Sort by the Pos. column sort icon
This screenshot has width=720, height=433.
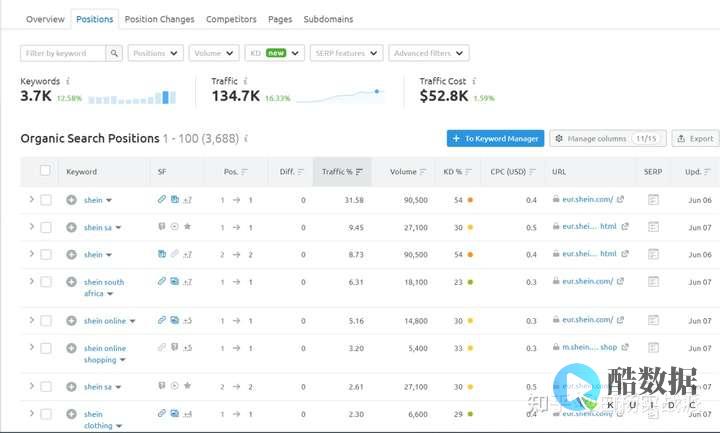pos(244,172)
